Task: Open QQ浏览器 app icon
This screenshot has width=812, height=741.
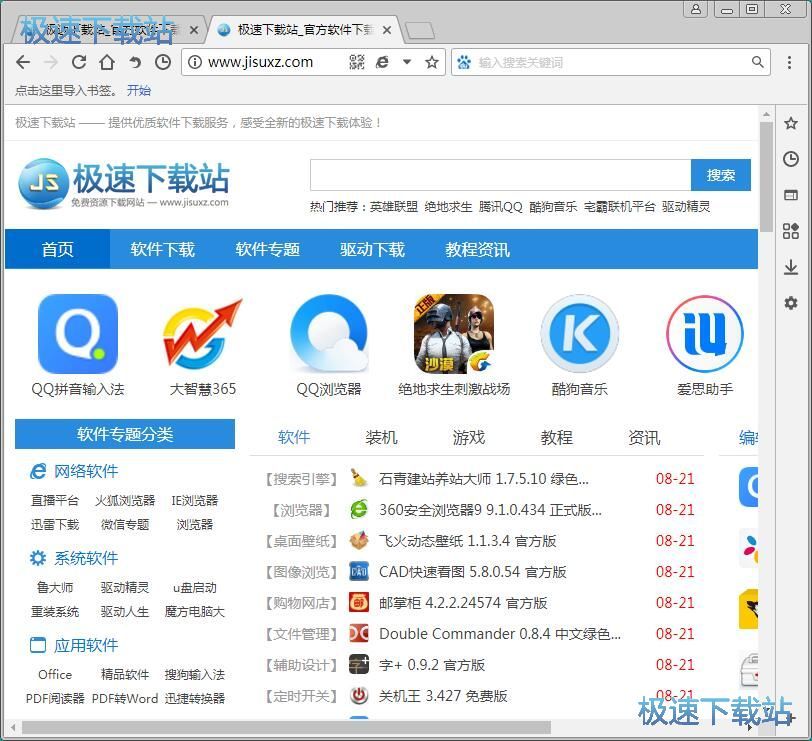Action: pos(329,334)
